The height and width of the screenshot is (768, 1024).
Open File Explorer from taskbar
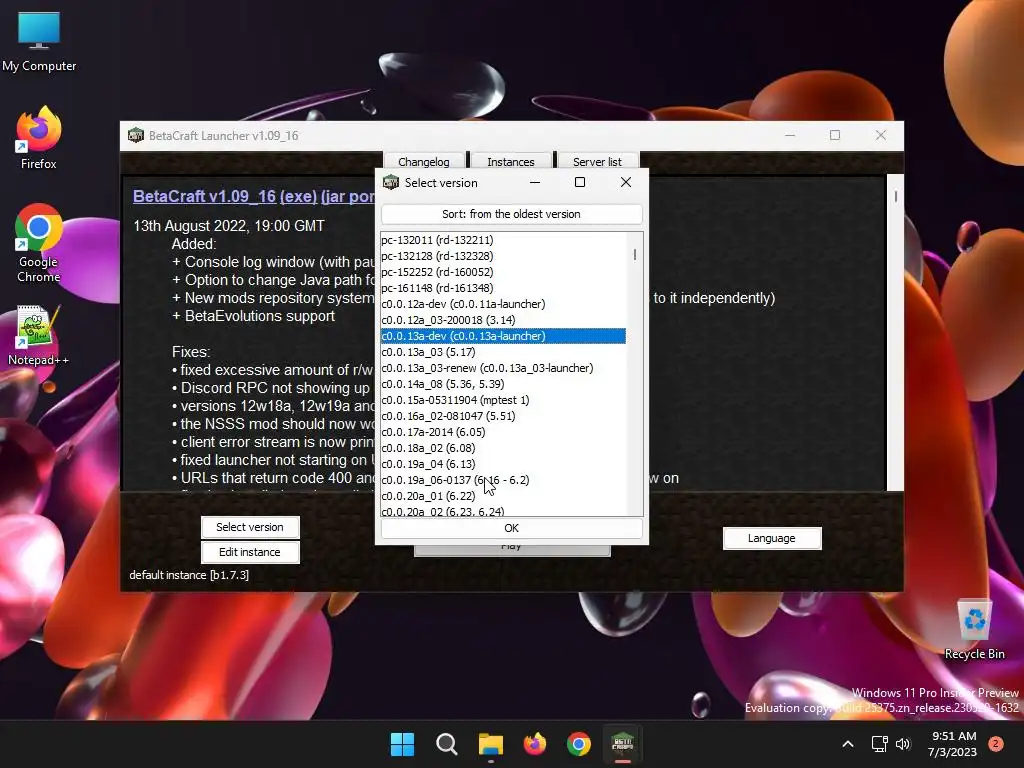[x=490, y=744]
